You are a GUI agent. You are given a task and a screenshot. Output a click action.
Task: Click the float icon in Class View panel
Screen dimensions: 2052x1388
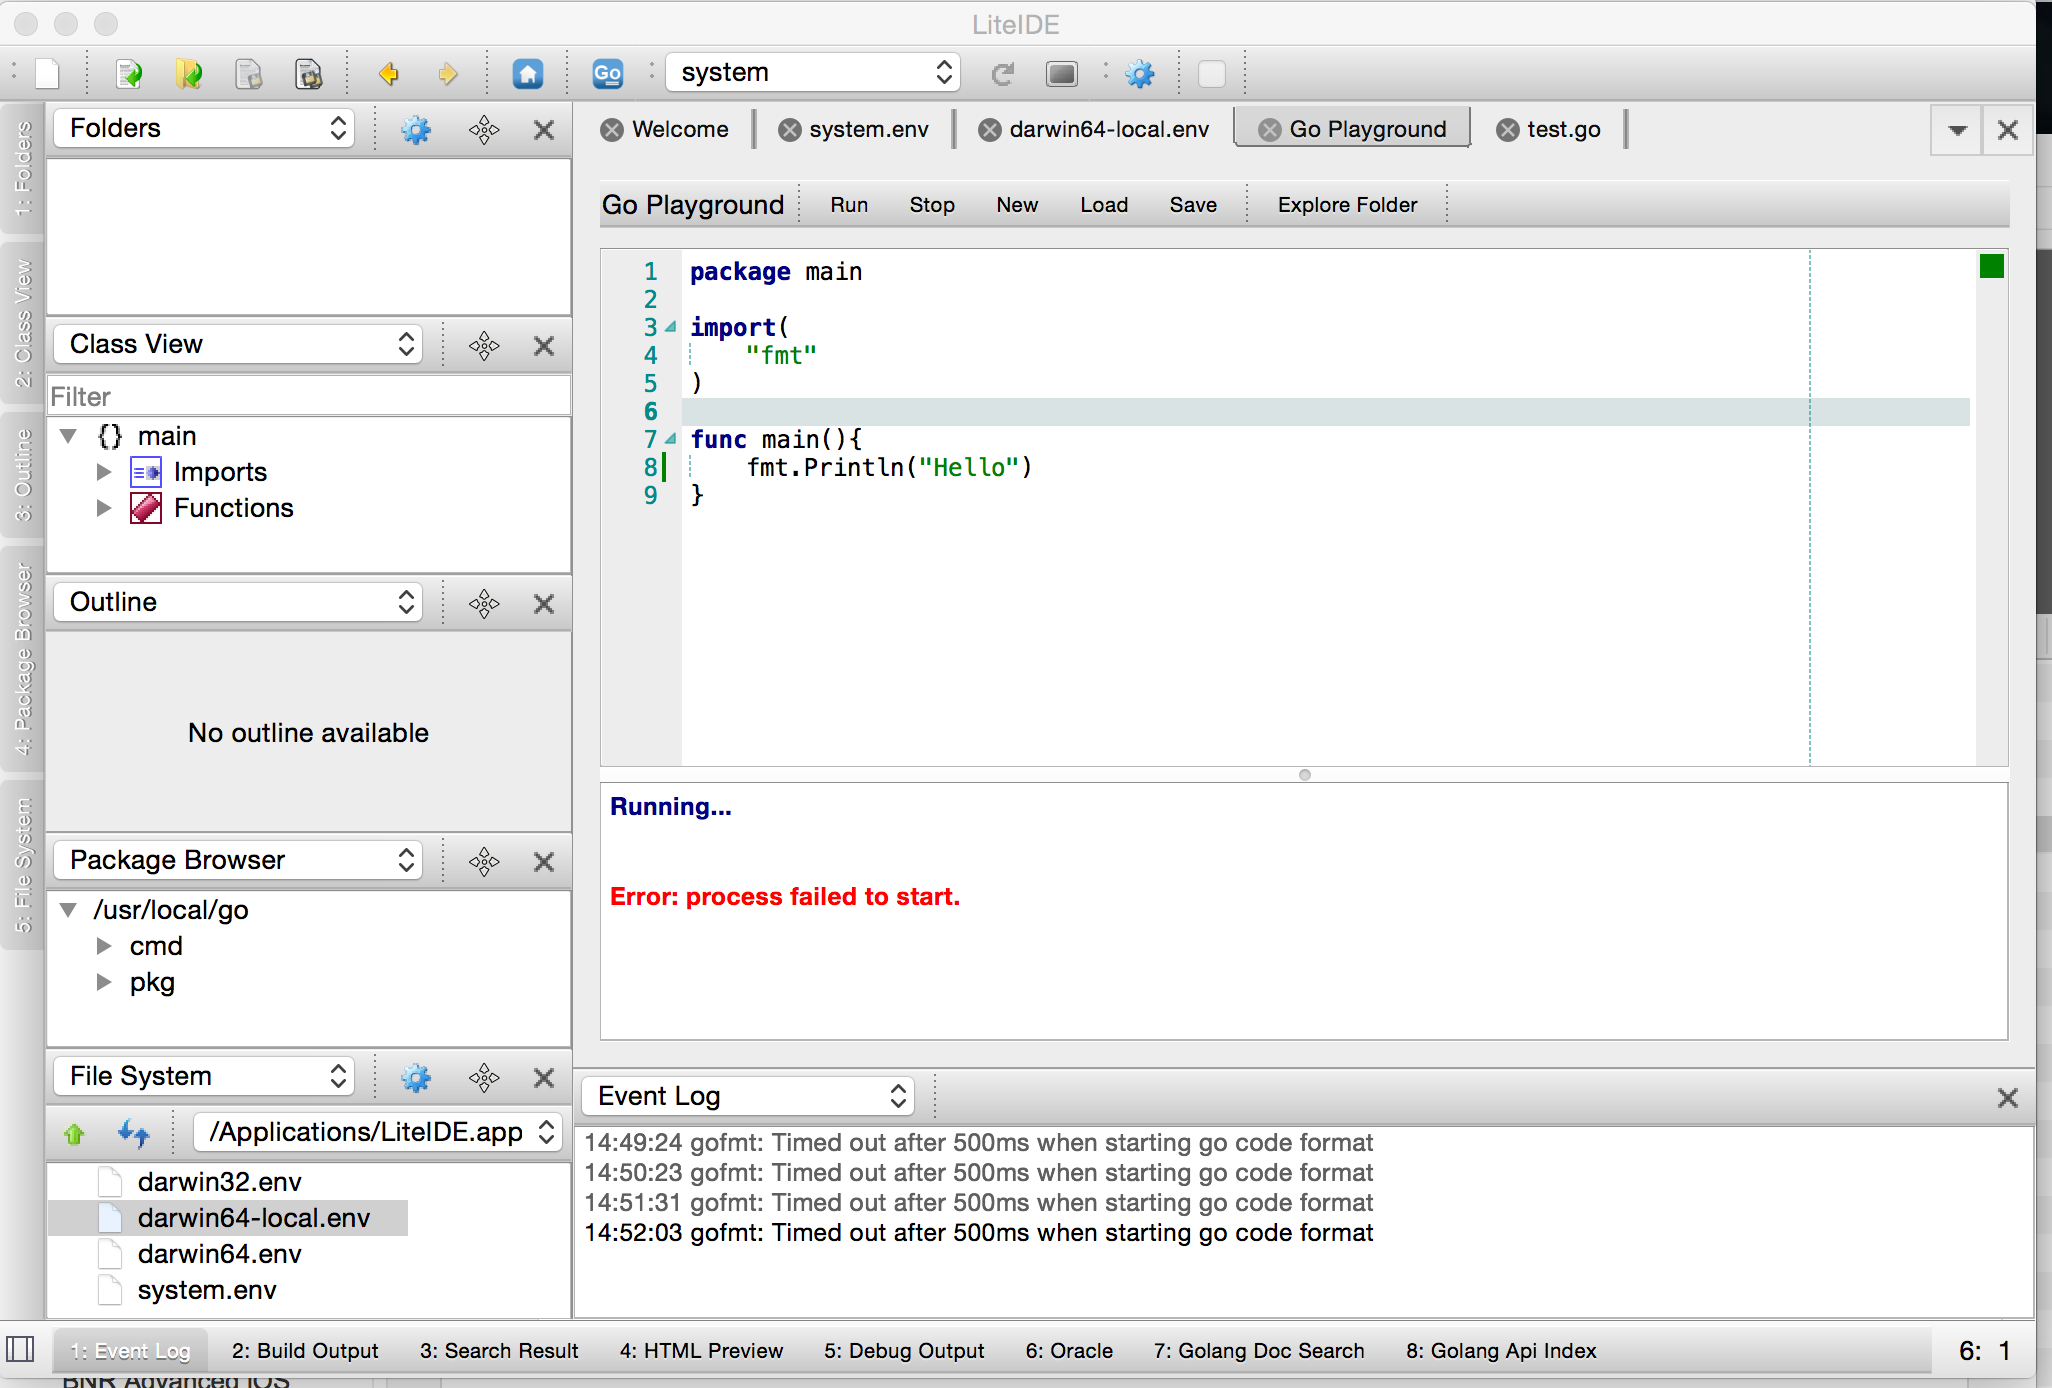(484, 345)
